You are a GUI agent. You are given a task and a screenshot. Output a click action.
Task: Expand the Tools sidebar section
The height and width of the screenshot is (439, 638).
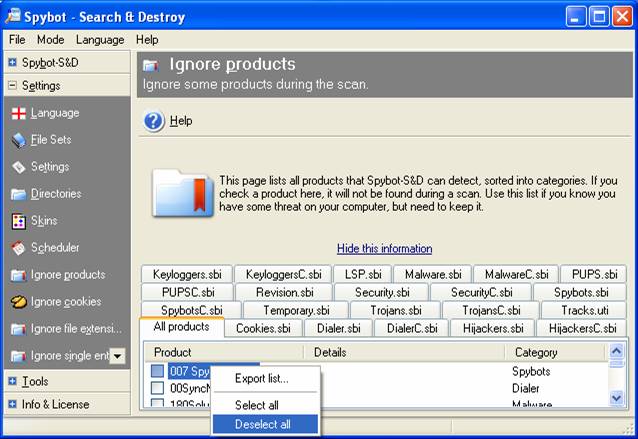coord(13,381)
